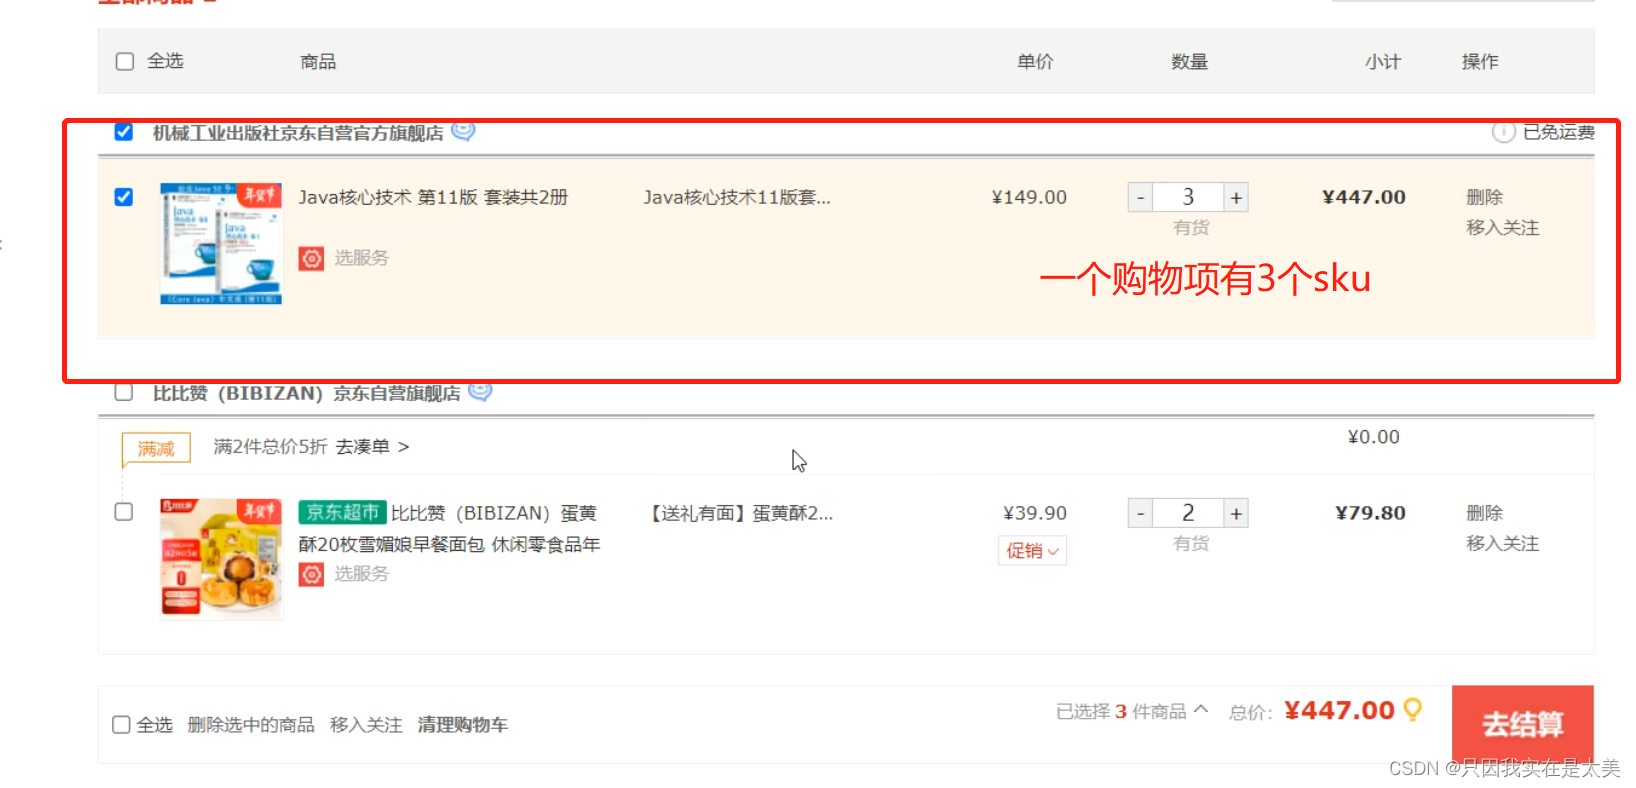Open 比比赞 京东自营旗舰店 store link
The height and width of the screenshot is (788, 1636).
pyautogui.click(x=307, y=393)
